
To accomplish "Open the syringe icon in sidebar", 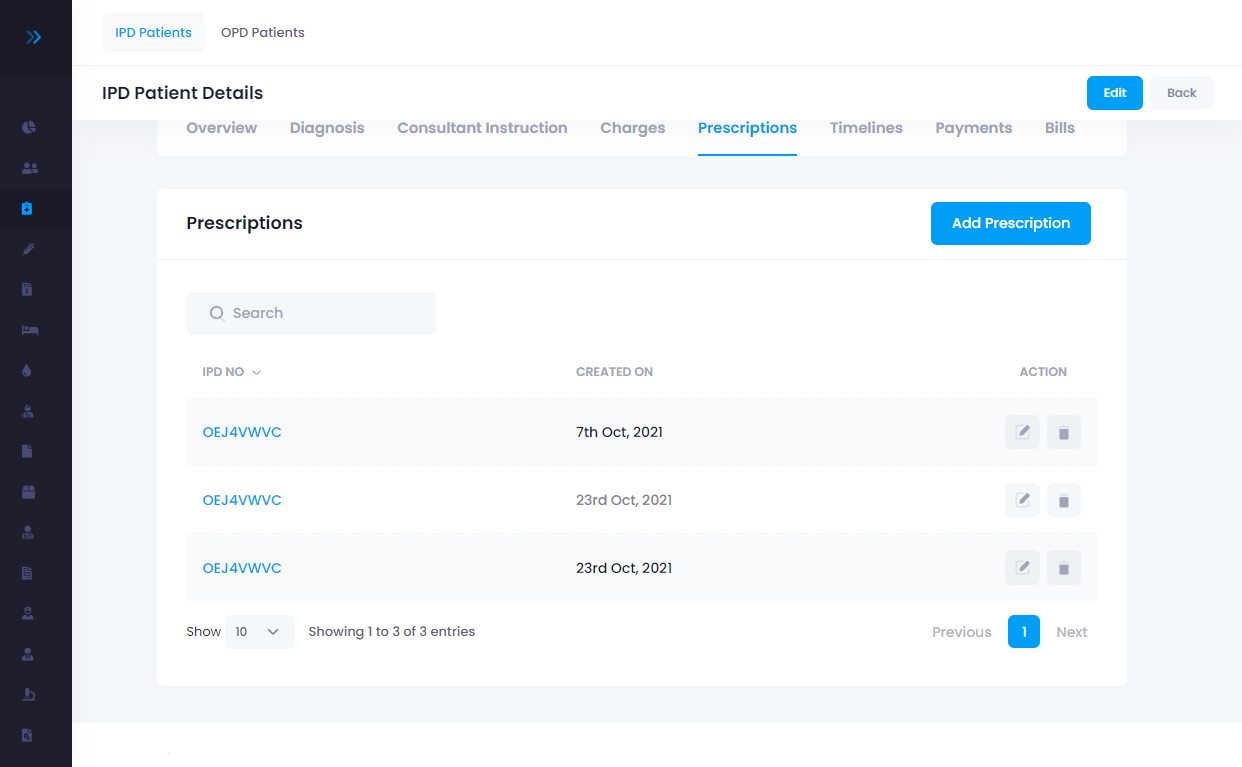I will [28, 249].
